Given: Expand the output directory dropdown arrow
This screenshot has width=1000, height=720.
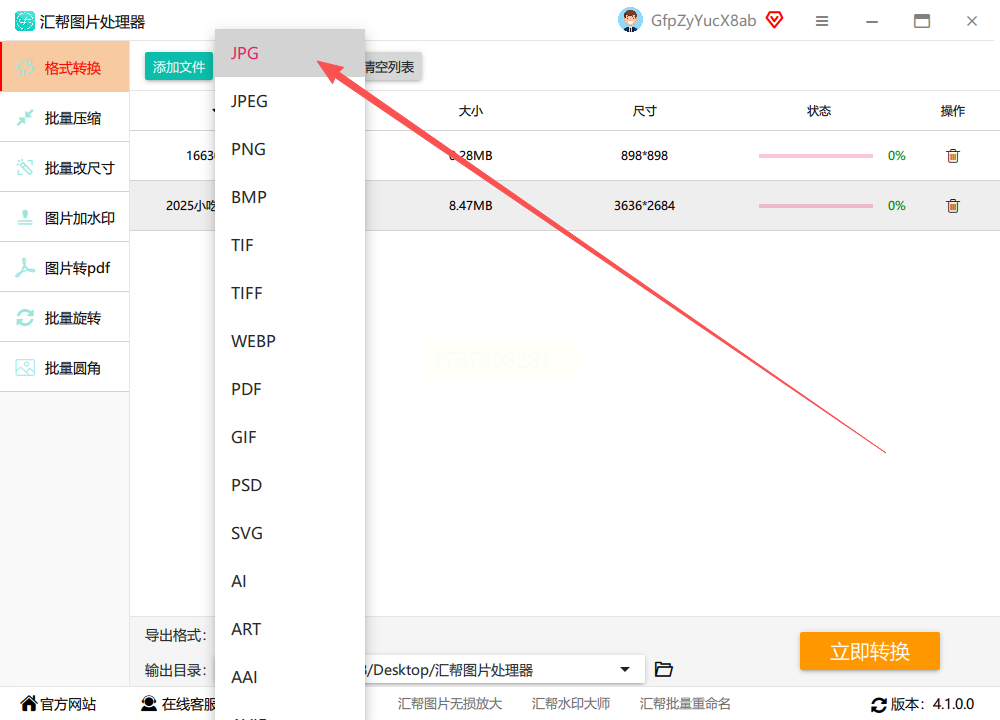Looking at the screenshot, I should pyautogui.click(x=625, y=669).
